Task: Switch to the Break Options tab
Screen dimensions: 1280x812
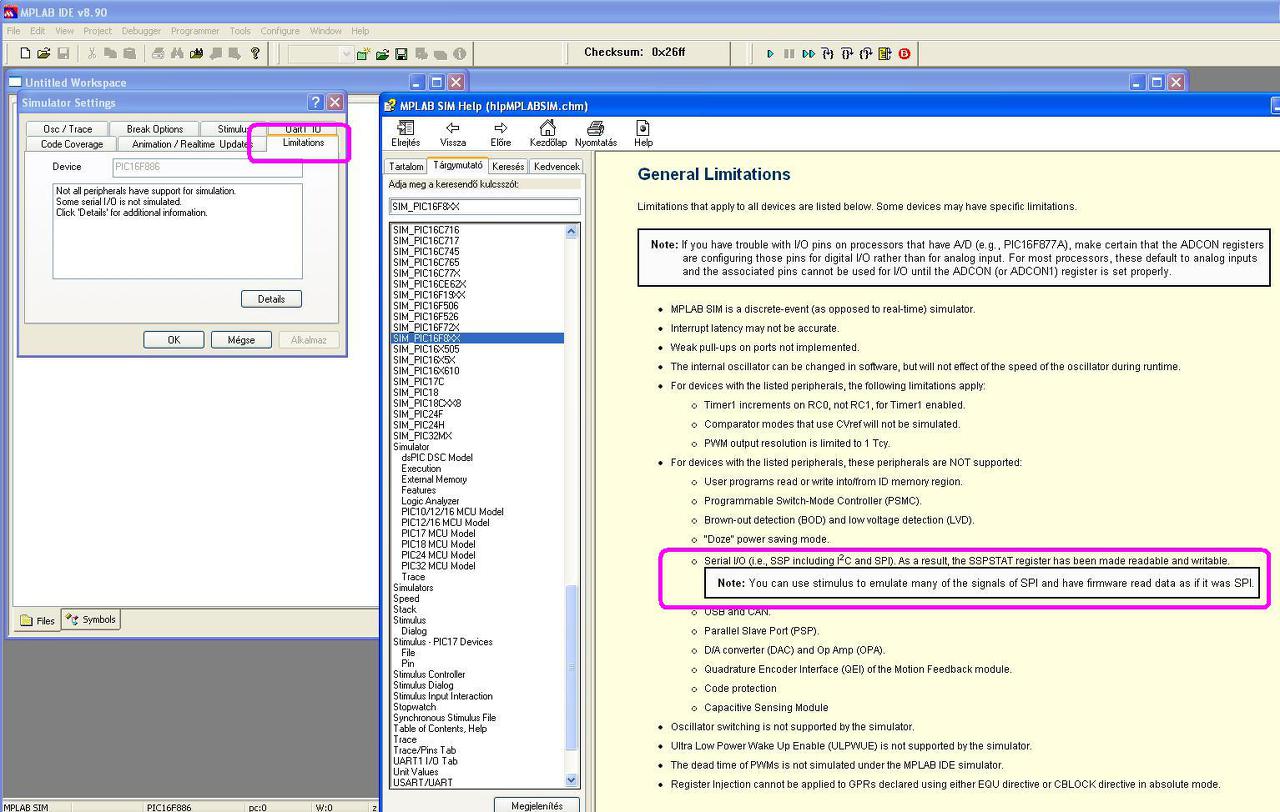Action: pyautogui.click(x=155, y=129)
